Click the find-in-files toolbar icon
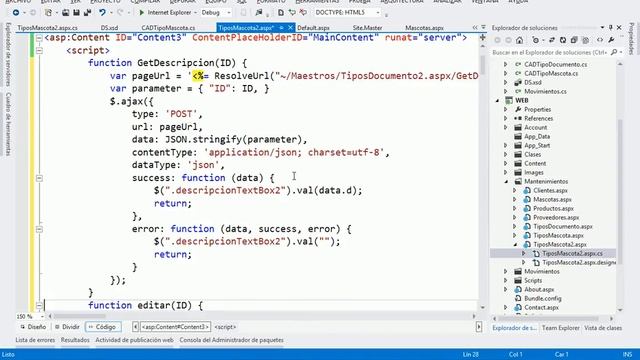This screenshot has width=640, height=360. (x=258, y=13)
